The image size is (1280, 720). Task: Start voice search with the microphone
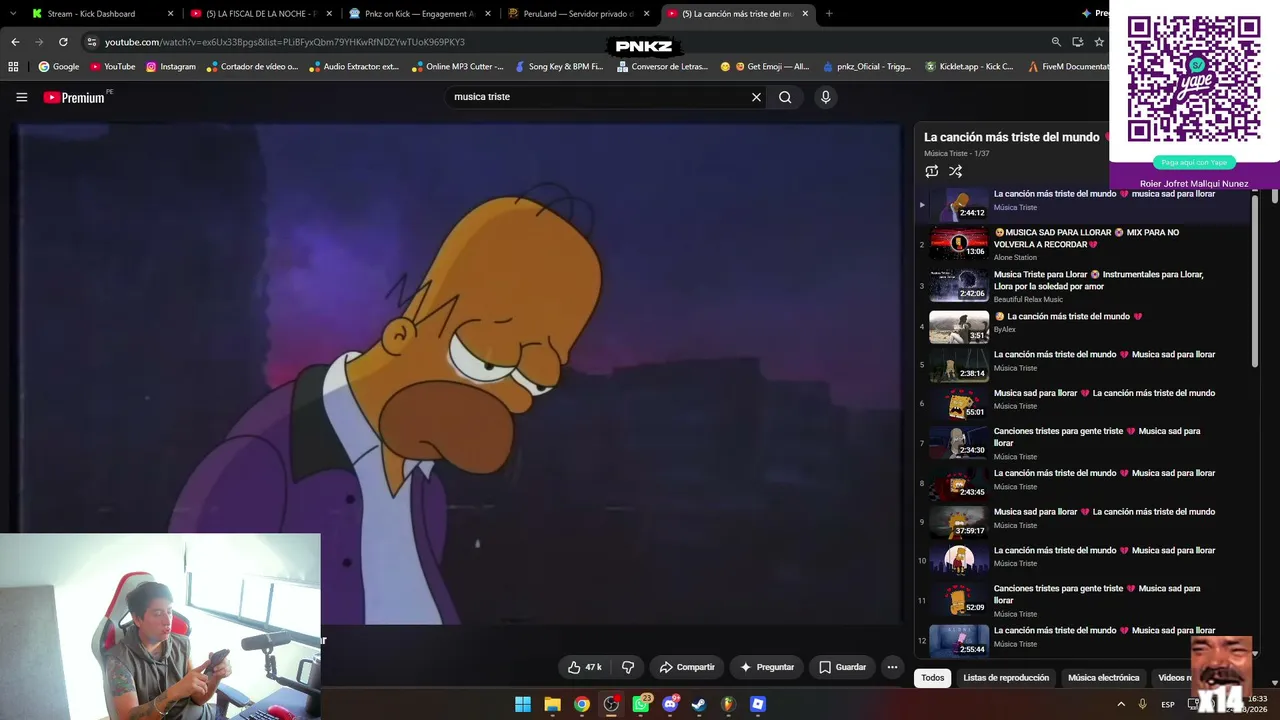coord(825,97)
